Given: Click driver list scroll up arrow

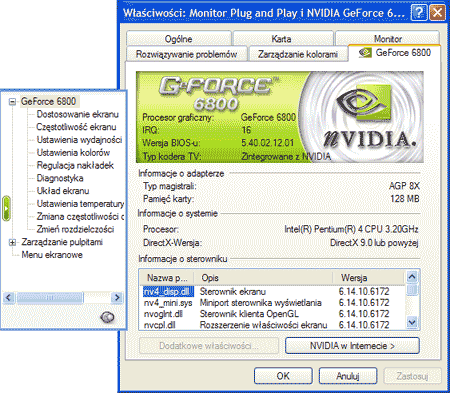Looking at the screenshot, I should 412,277.
